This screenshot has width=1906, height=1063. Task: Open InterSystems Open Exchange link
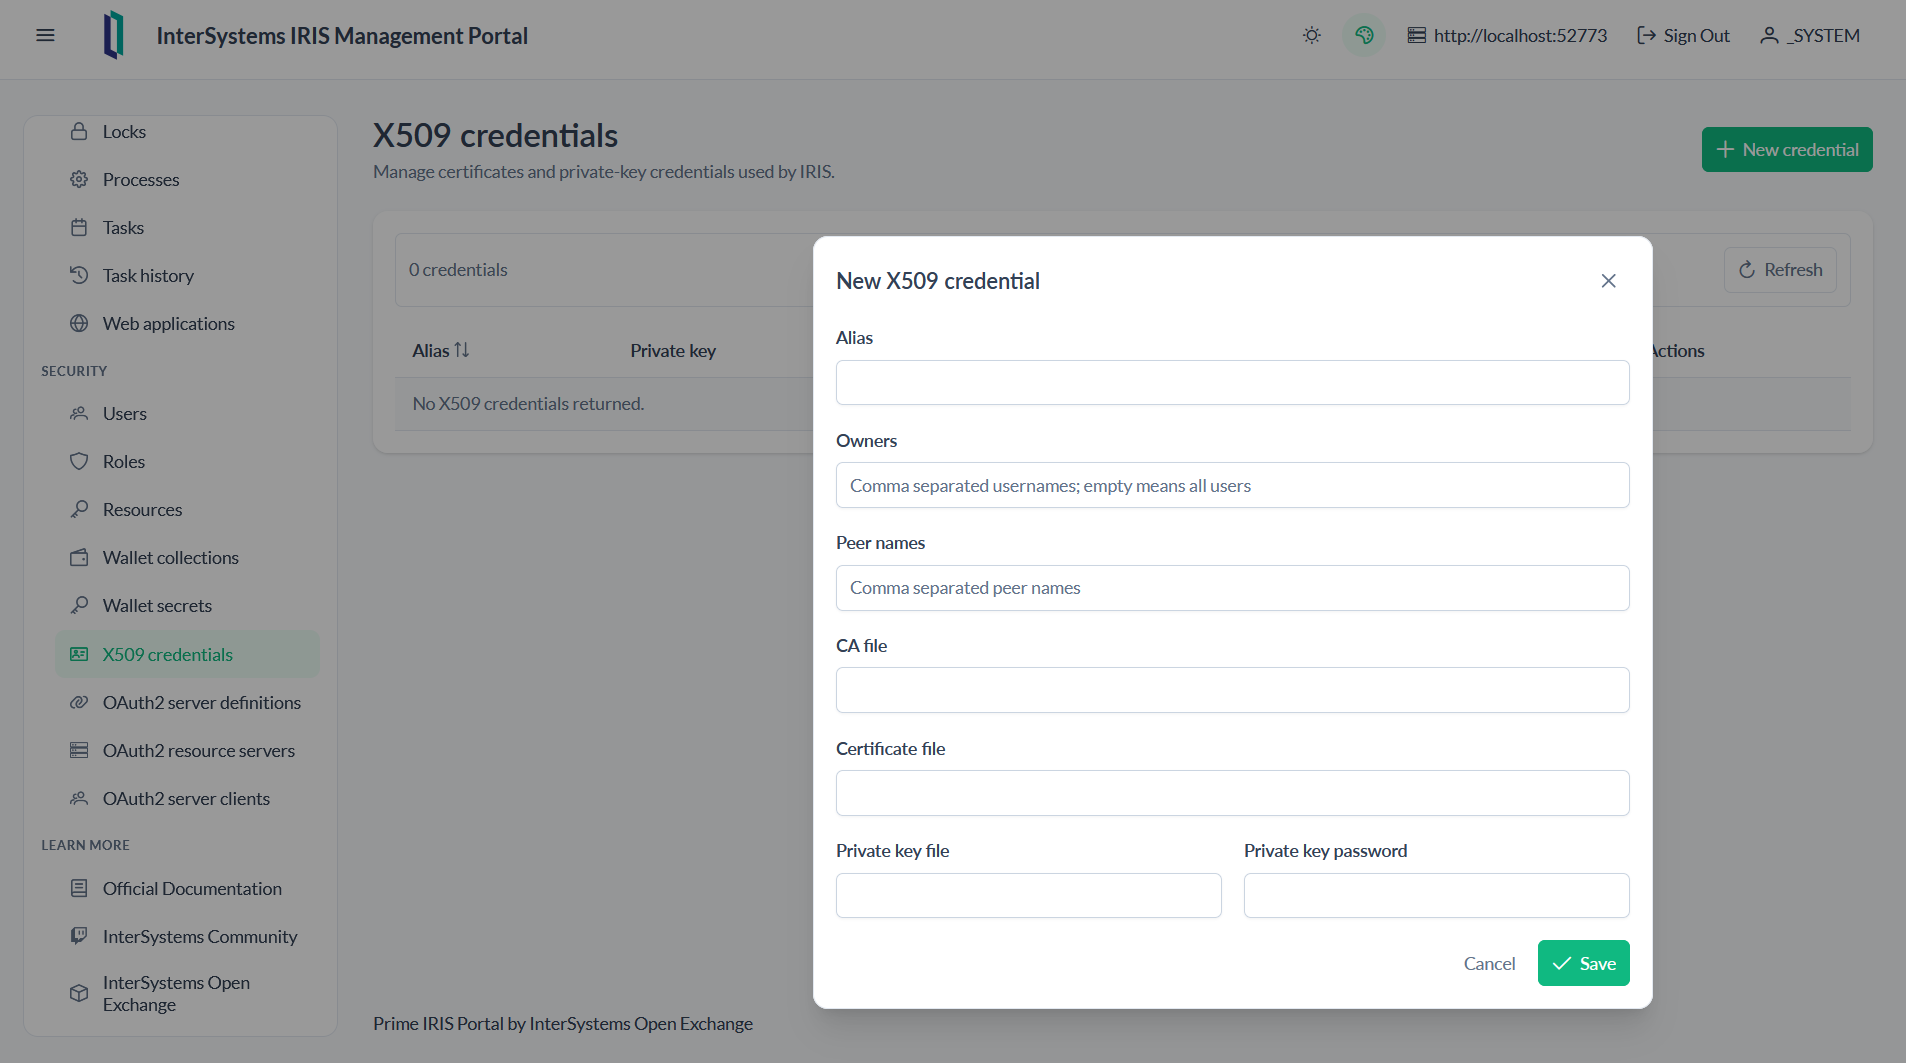pyautogui.click(x=187, y=993)
